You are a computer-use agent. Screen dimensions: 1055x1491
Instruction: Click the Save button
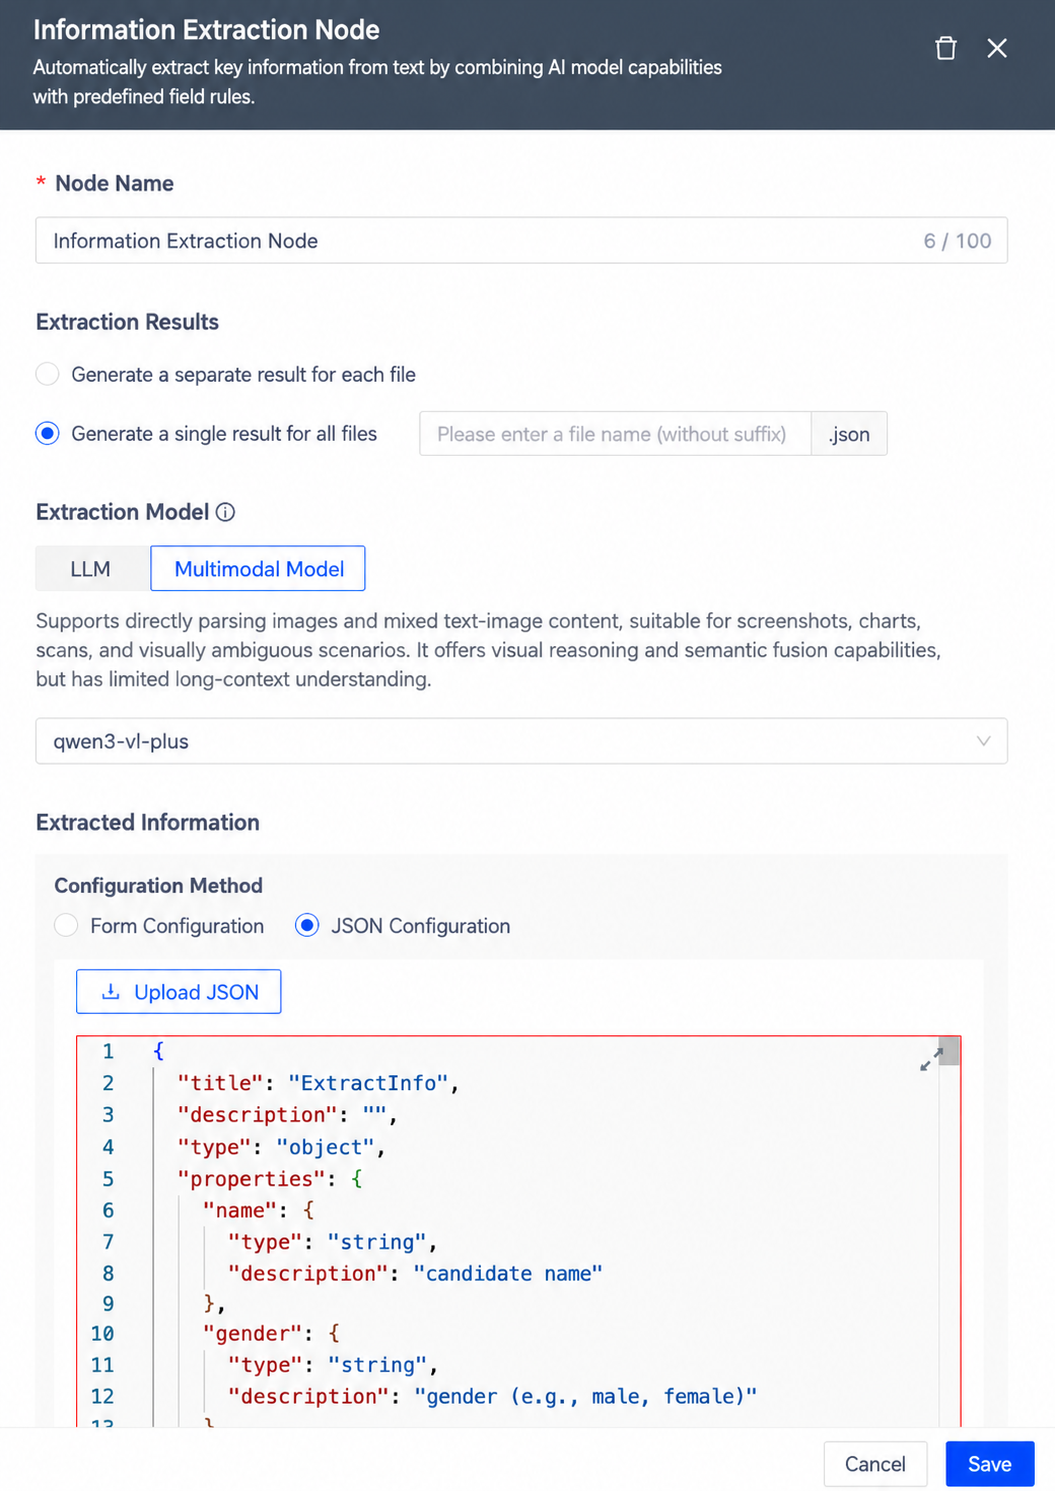(989, 1464)
